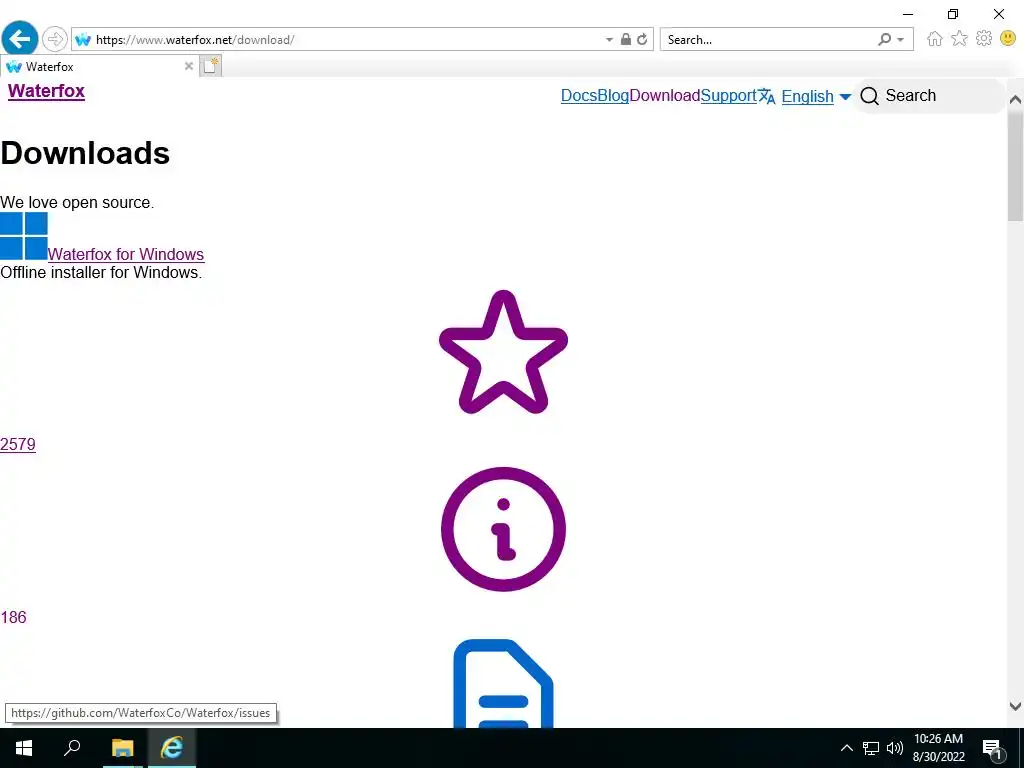Screen dimensions: 1024x768
Task: Open Windows taskbar search
Action: 72,748
